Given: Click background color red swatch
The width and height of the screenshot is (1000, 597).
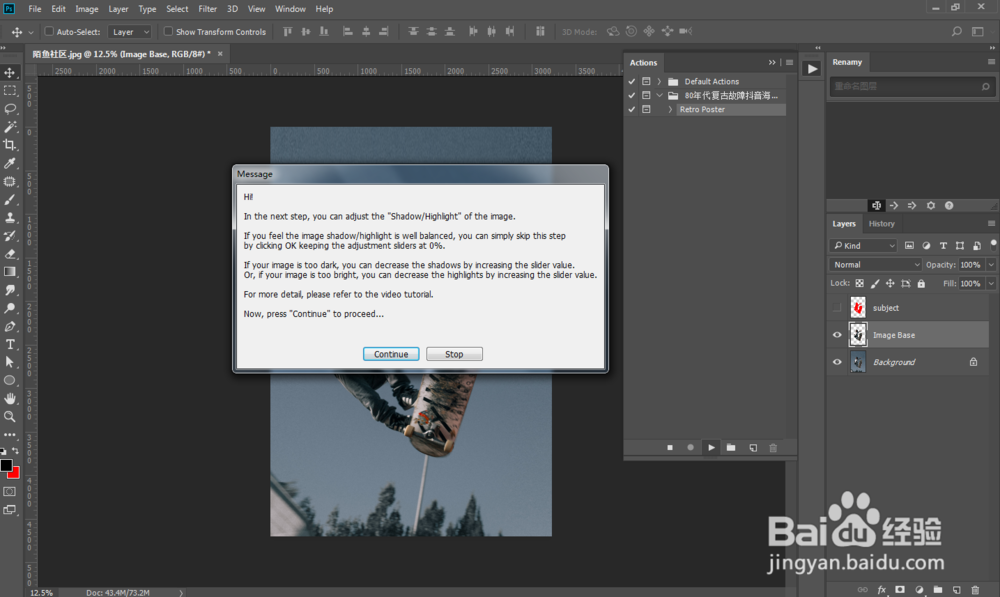Looking at the screenshot, I should point(15,474).
